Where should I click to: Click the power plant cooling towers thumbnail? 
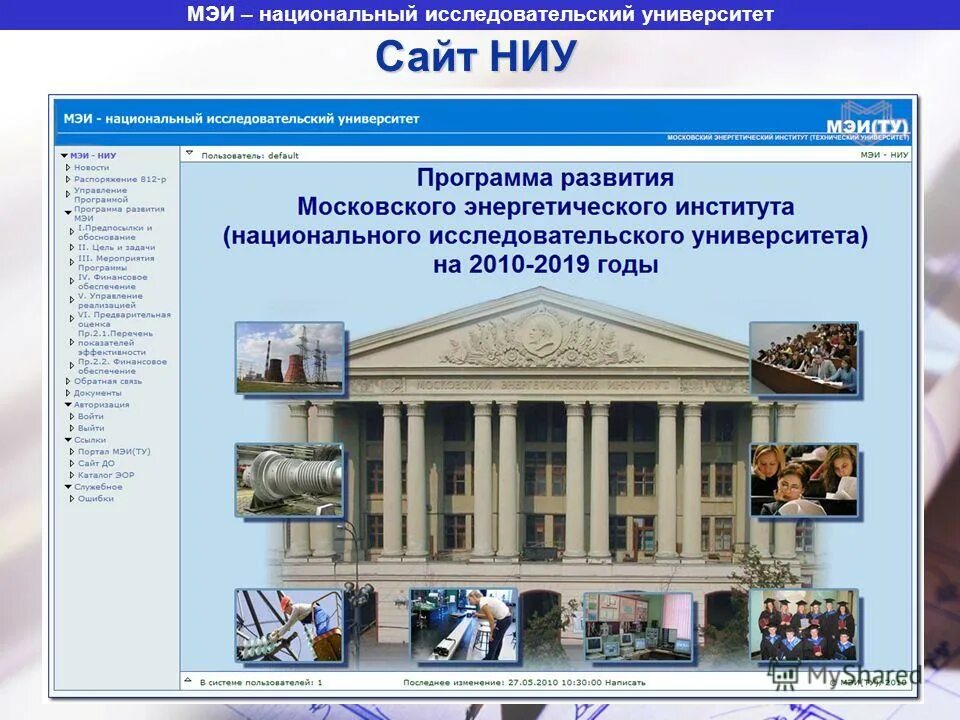(x=290, y=358)
